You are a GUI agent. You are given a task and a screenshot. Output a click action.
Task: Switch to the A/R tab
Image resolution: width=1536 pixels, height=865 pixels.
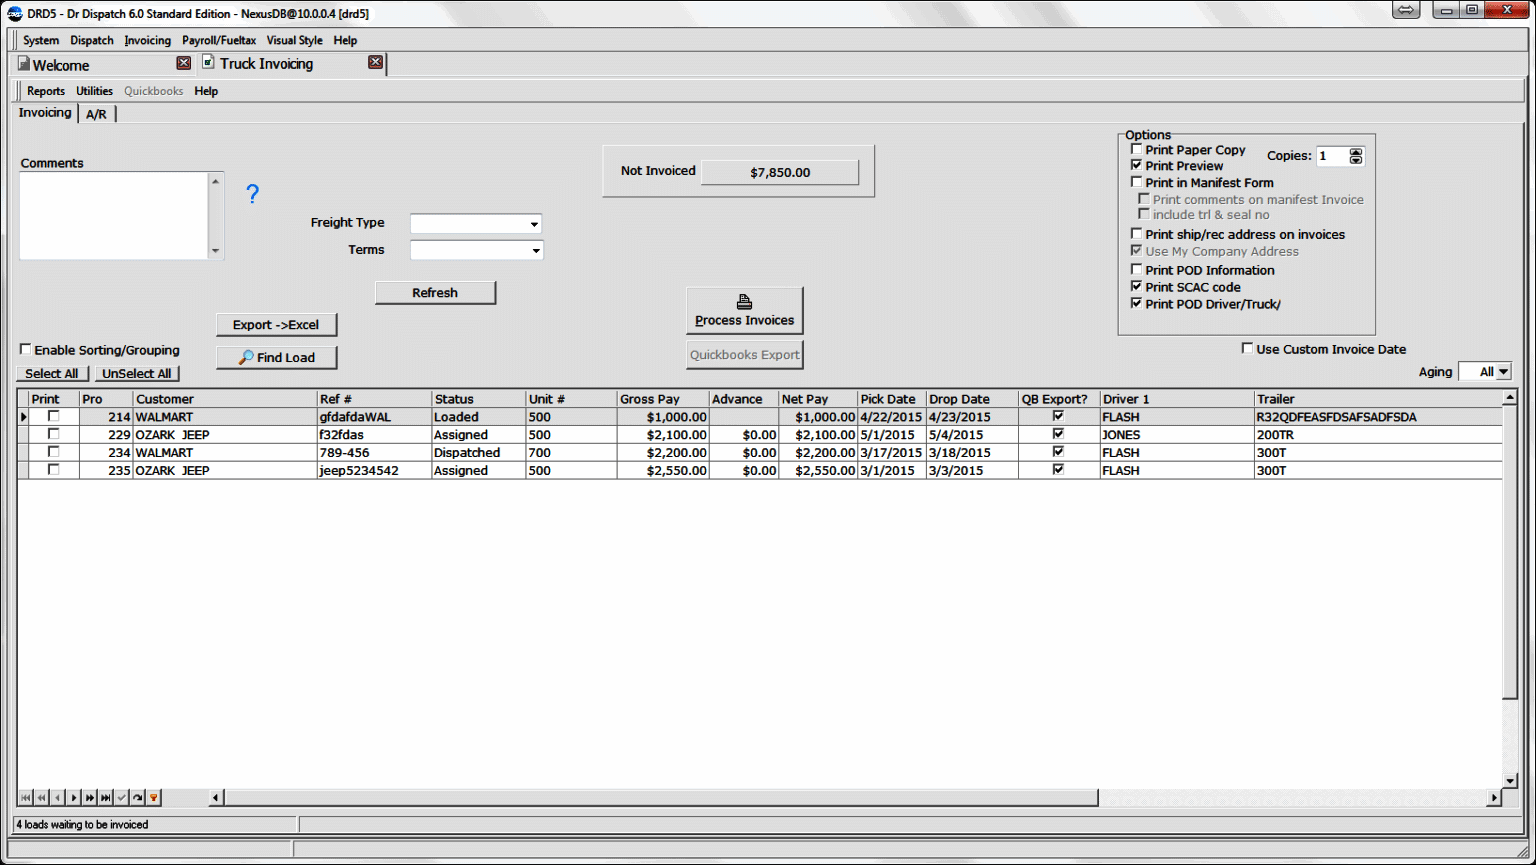96,113
